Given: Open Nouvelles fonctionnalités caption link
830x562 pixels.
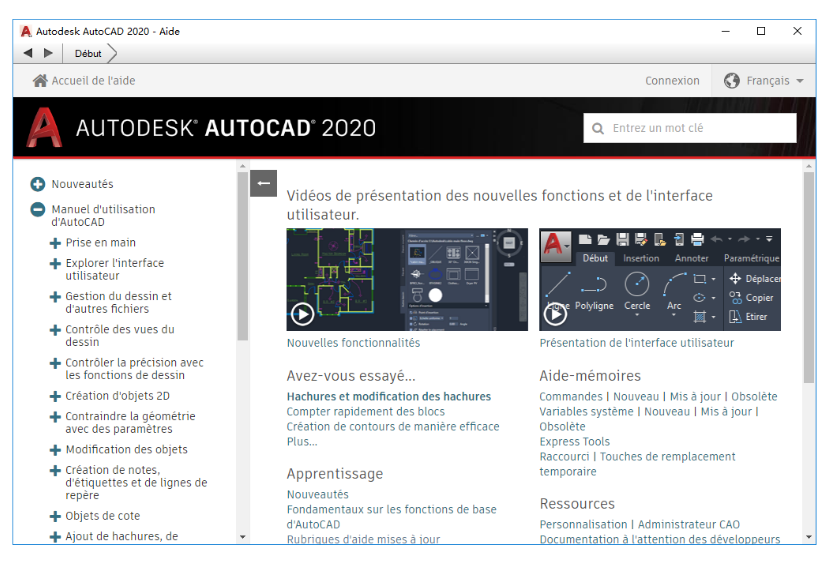Looking at the screenshot, I should coord(353,343).
